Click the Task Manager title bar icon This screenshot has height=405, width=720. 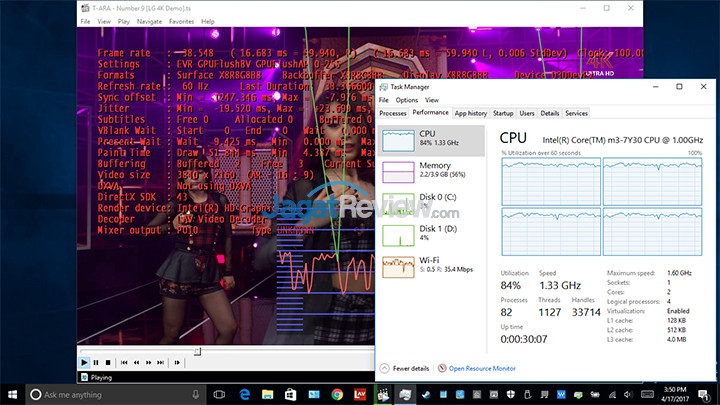[384, 87]
